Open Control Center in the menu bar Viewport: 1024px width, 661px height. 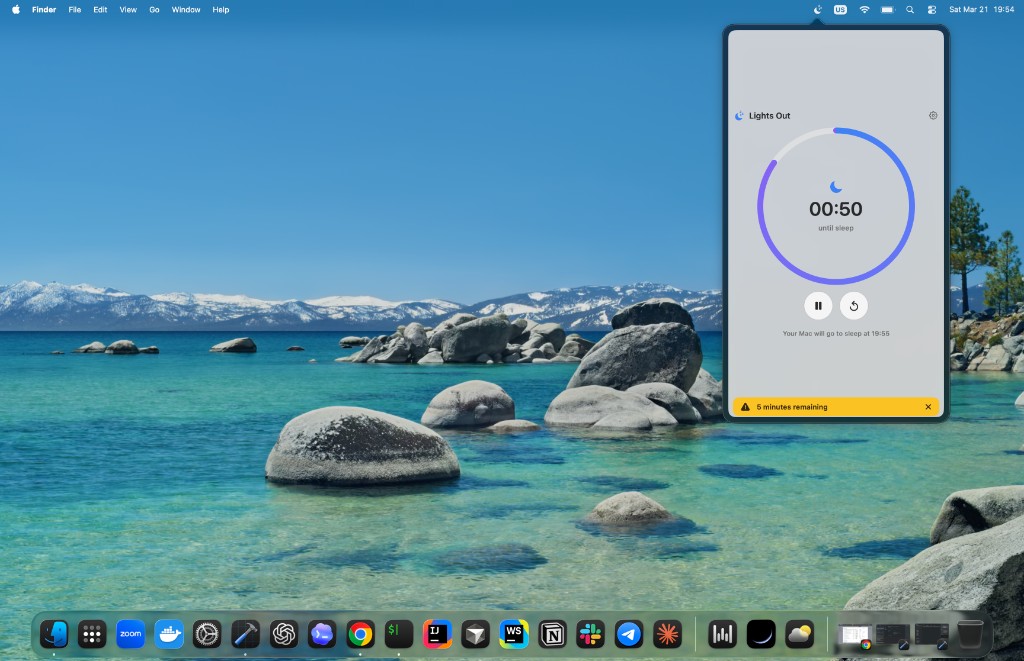[x=932, y=10]
